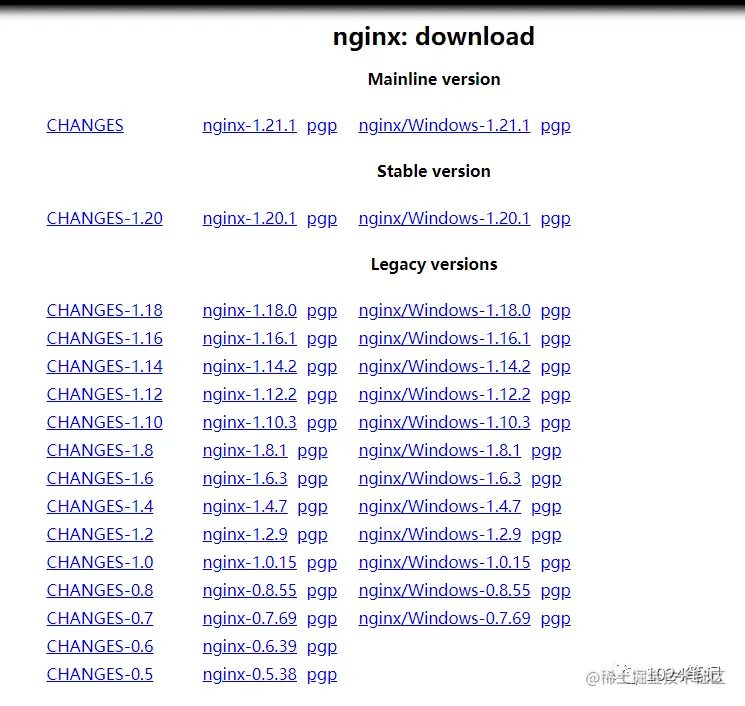The width and height of the screenshot is (745, 706).
Task: Open CHANGES-1.10 link
Action: point(105,422)
